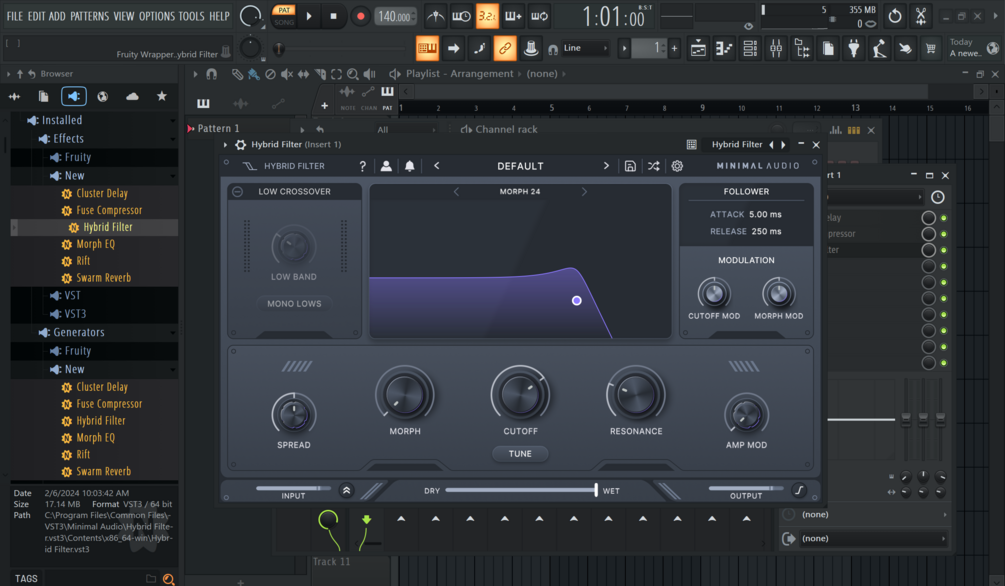The height and width of the screenshot is (586, 1005).
Task: Click the browser search magnifier icon
Action: pyautogui.click(x=169, y=579)
